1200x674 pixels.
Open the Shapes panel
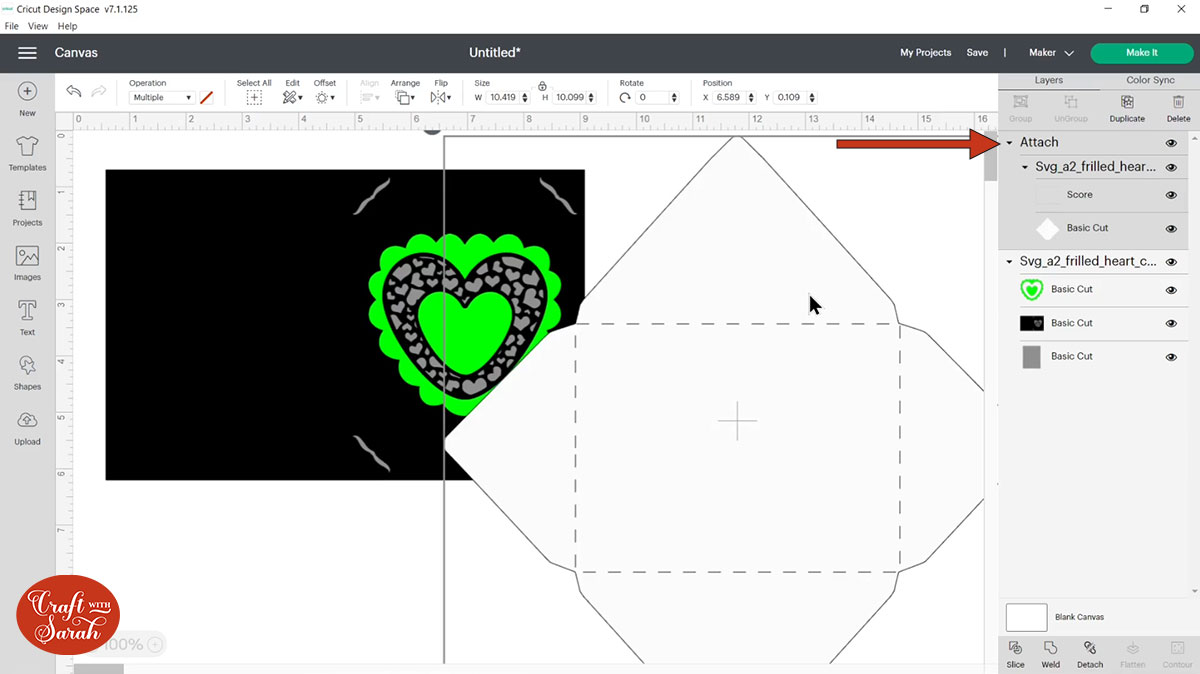[x=27, y=373]
